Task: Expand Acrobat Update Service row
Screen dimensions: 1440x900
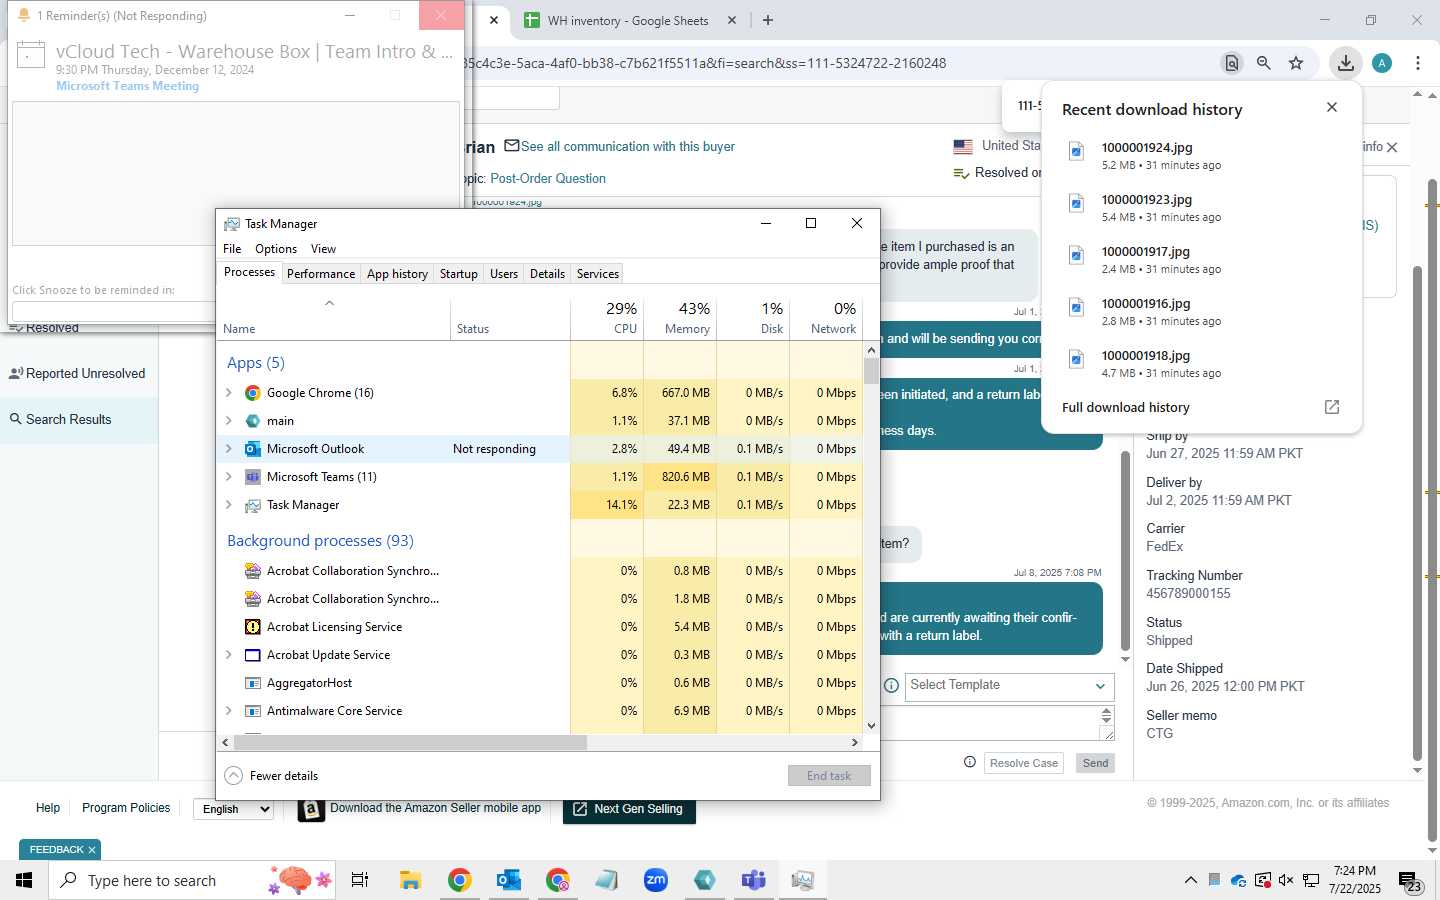Action: [x=229, y=655]
